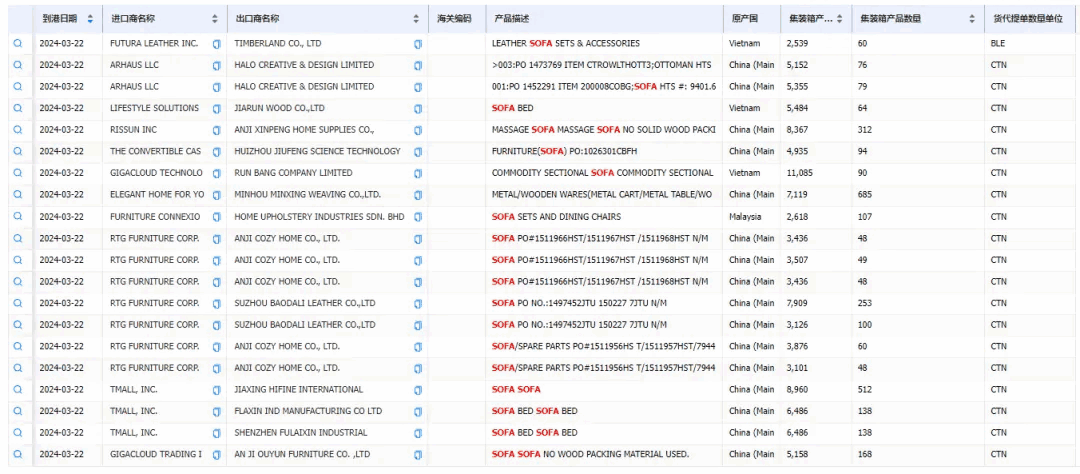Click the 原产国 column header
The width and height of the screenshot is (1080, 474).
coord(744,19)
